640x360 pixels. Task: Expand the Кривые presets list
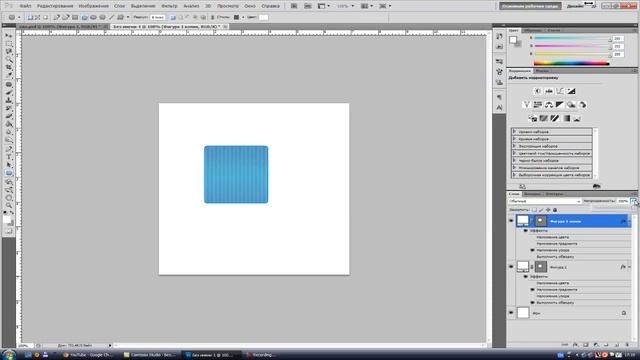514,139
